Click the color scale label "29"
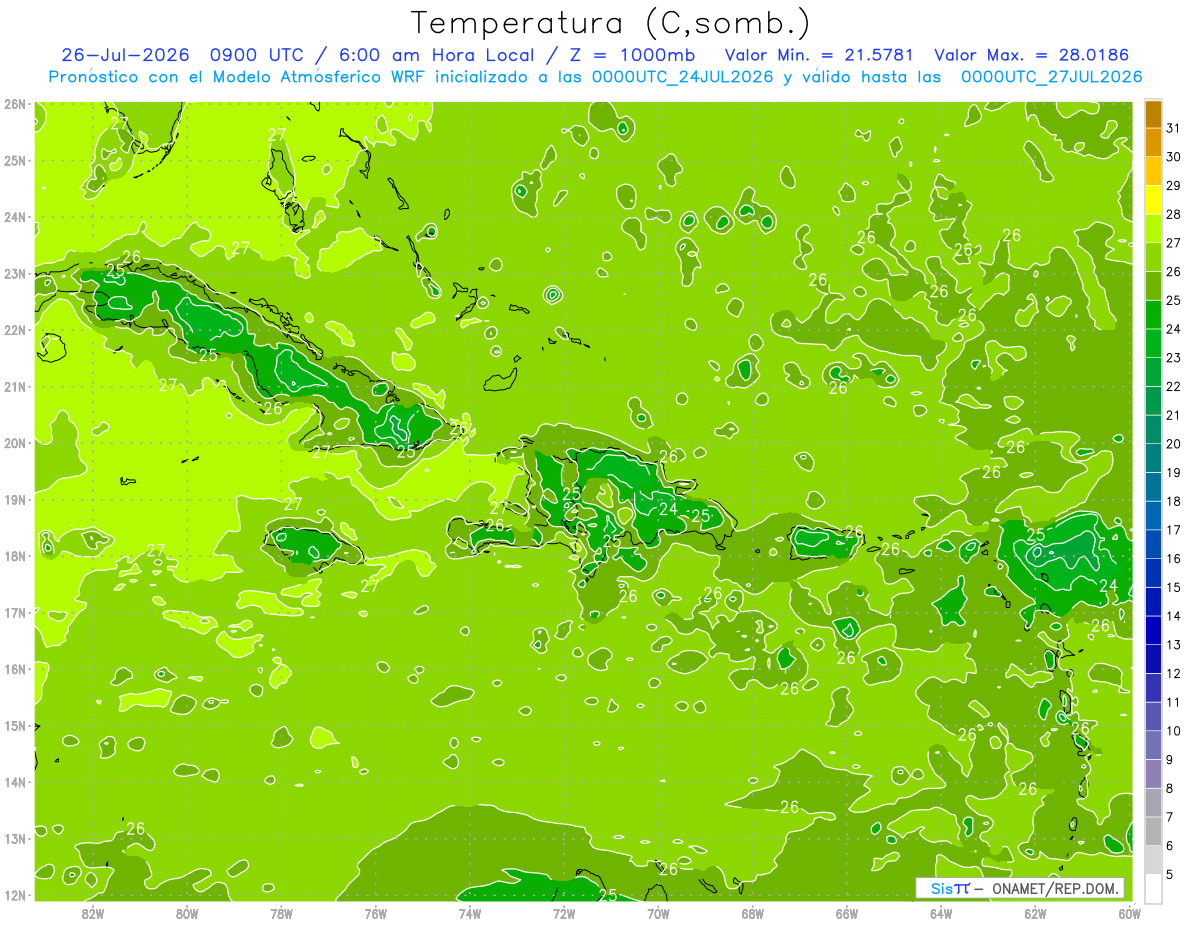This screenshot has width=1200, height=927. pyautogui.click(x=1173, y=186)
